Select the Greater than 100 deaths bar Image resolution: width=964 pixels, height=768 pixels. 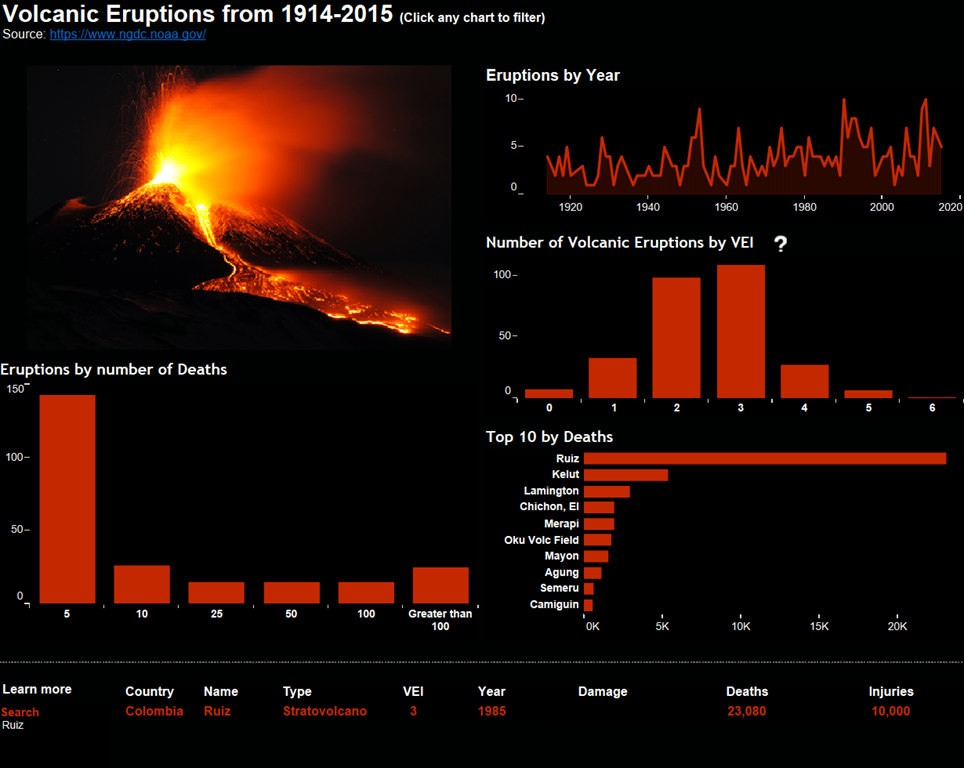440,585
